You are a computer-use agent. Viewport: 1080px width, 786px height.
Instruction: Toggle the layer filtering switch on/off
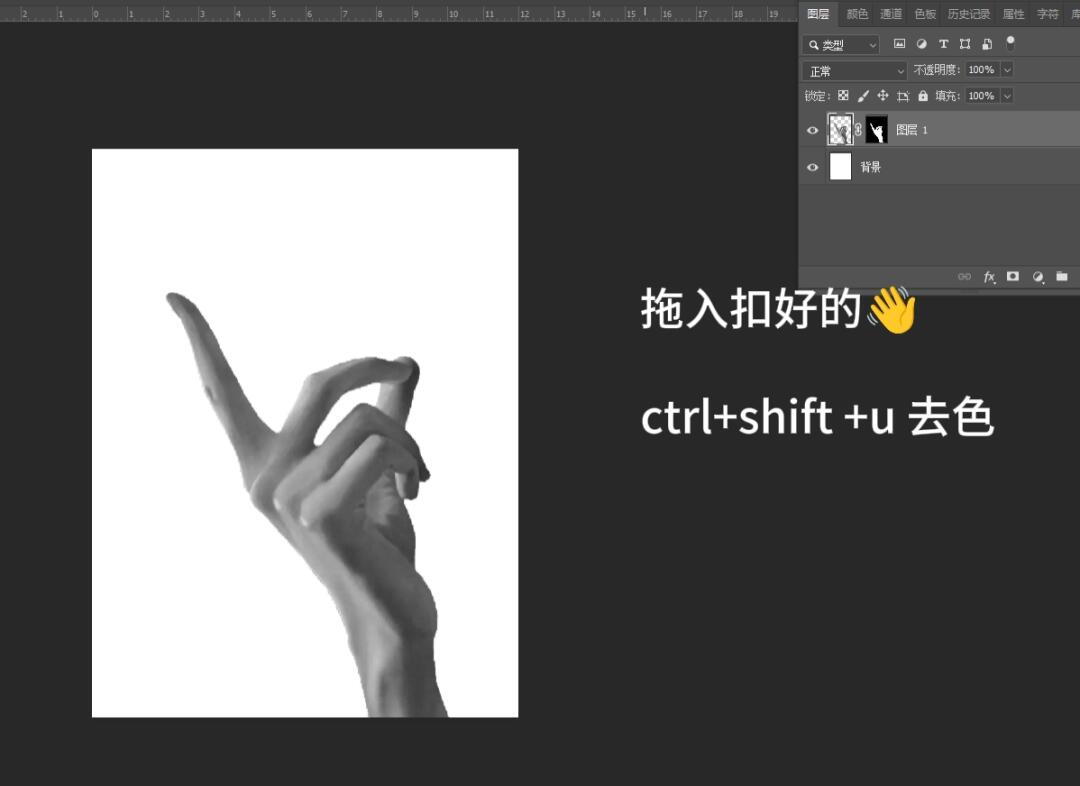point(1010,43)
